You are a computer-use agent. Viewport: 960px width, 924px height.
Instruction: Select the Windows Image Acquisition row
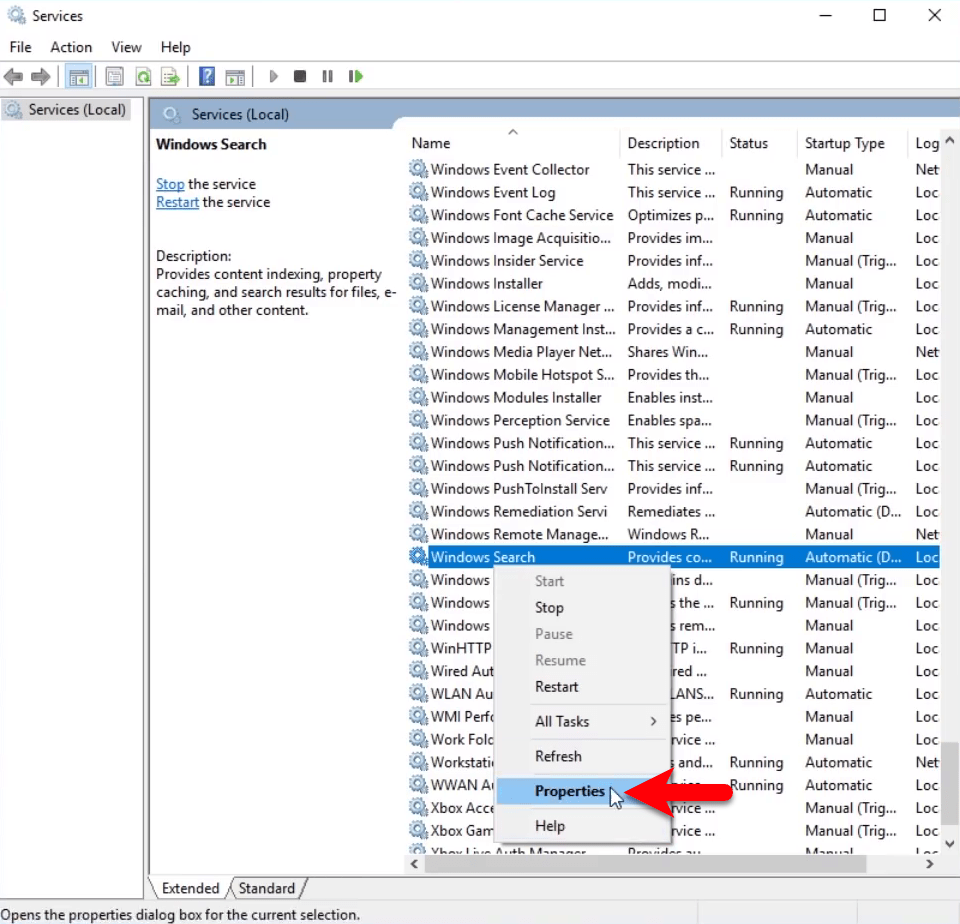pyautogui.click(x=673, y=237)
